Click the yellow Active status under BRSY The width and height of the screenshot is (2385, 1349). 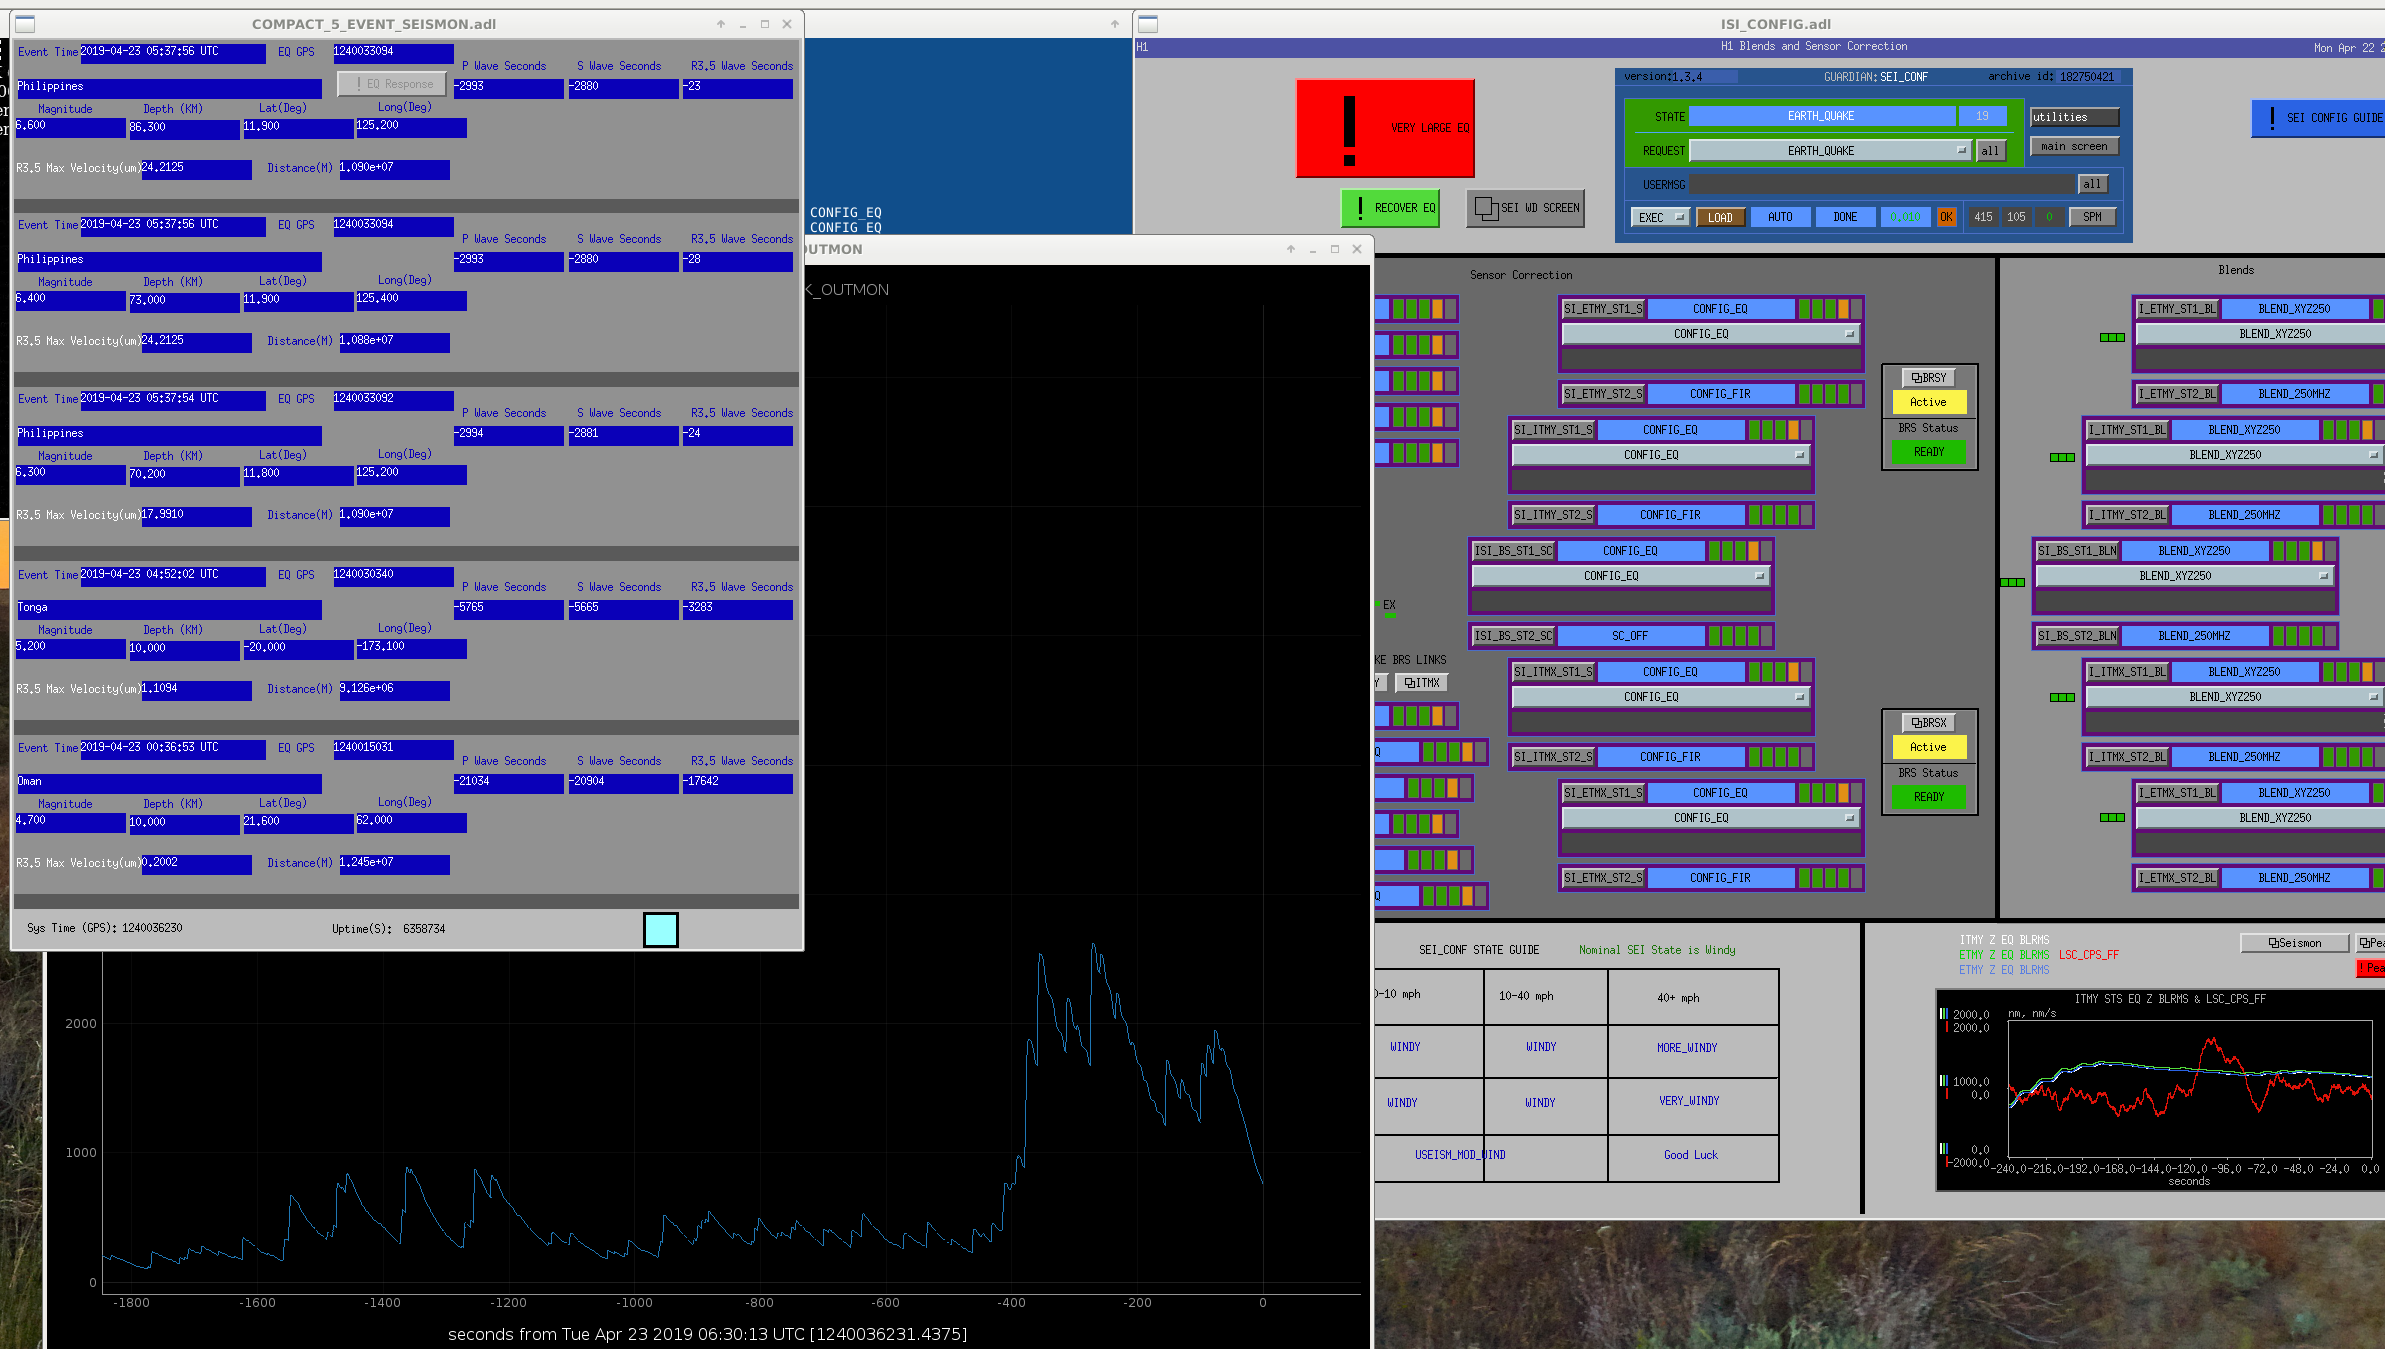1929,402
